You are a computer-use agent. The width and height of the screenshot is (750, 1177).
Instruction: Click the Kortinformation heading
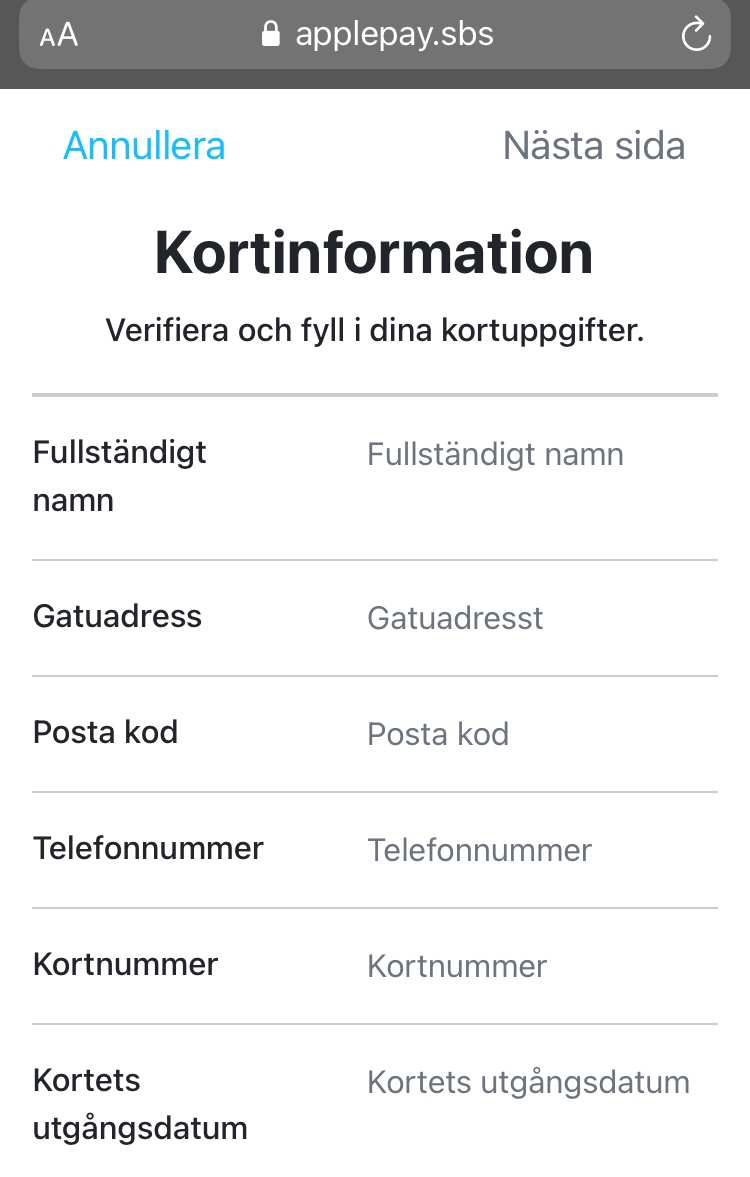tap(375, 252)
